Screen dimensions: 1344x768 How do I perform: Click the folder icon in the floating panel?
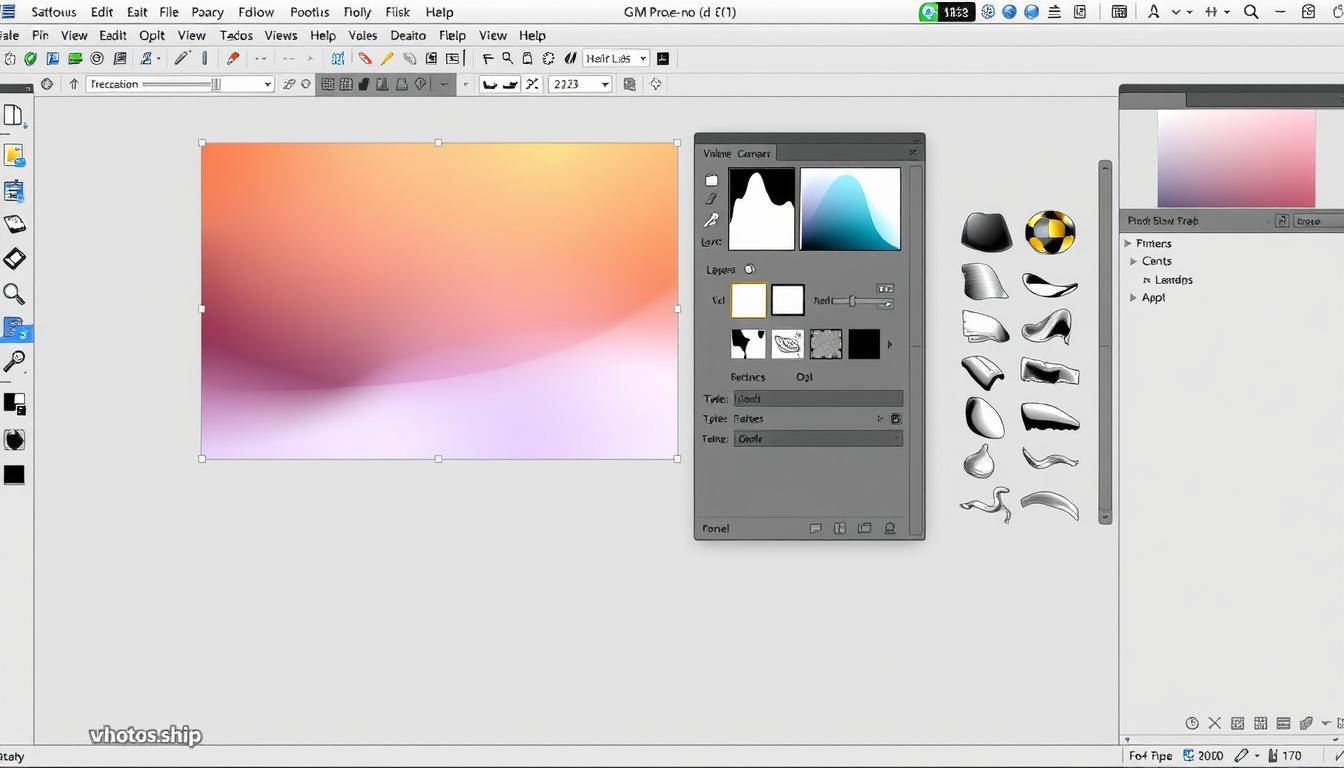(x=711, y=181)
